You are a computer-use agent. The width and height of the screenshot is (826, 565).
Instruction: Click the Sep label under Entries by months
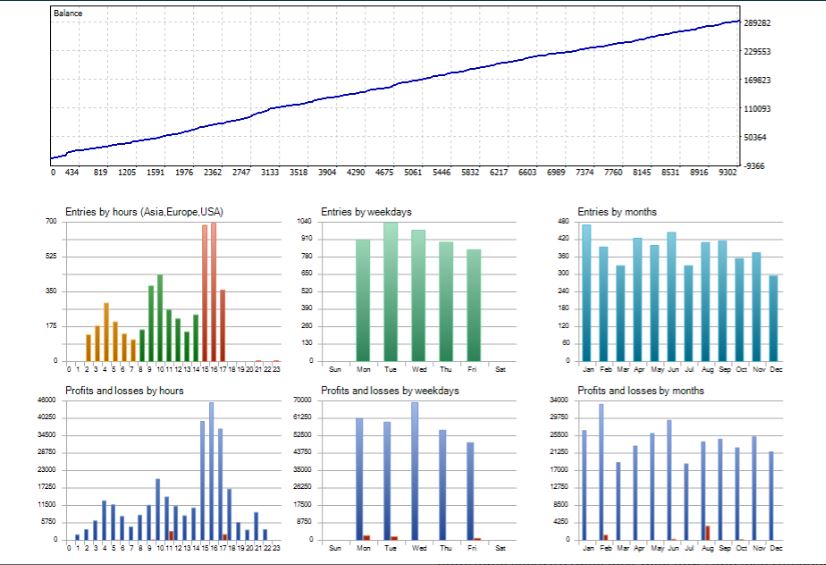[725, 370]
